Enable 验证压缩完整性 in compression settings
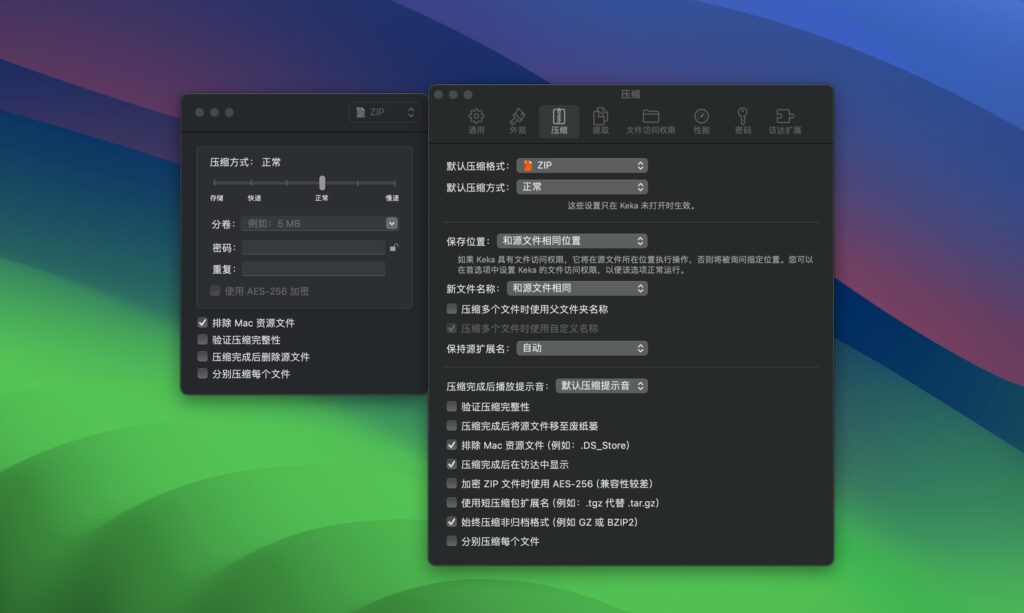Viewport: 1024px width, 613px height. point(452,406)
